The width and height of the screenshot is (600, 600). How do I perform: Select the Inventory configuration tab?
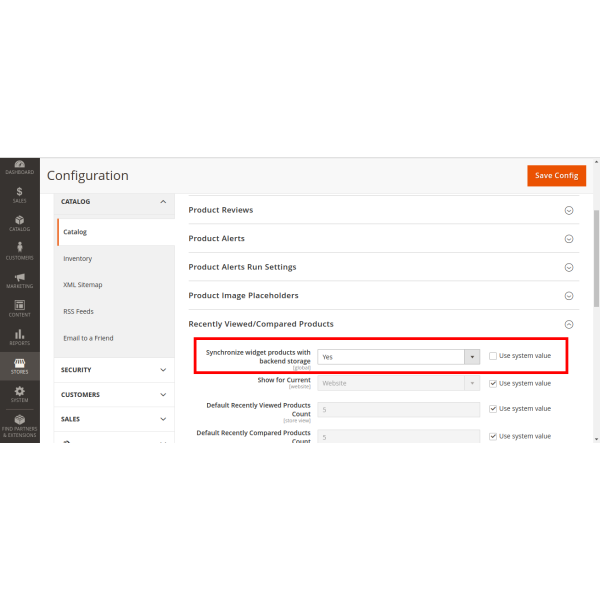pyautogui.click(x=78, y=259)
